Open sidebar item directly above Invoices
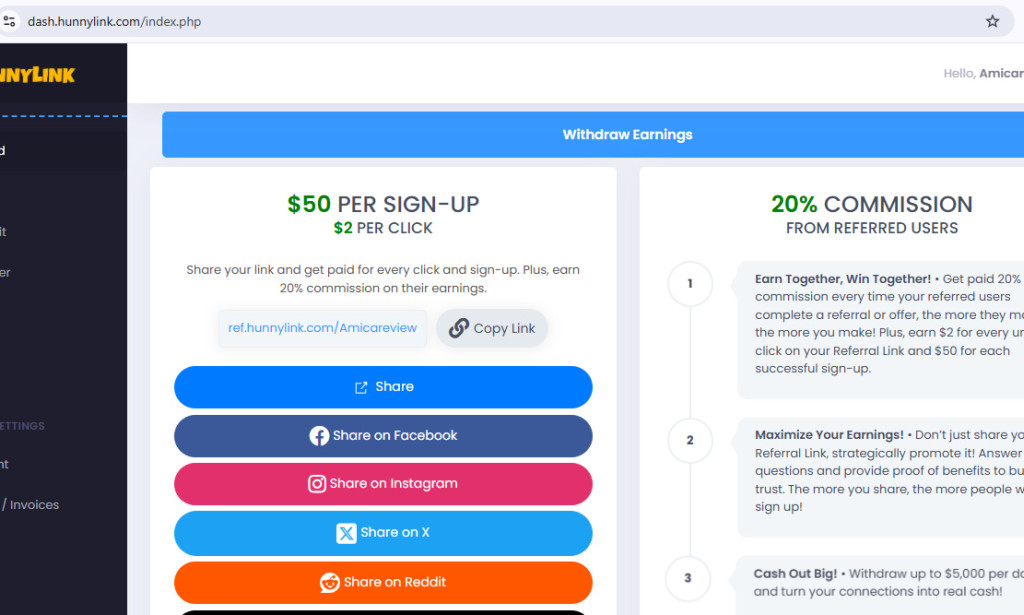 pyautogui.click(x=10, y=464)
